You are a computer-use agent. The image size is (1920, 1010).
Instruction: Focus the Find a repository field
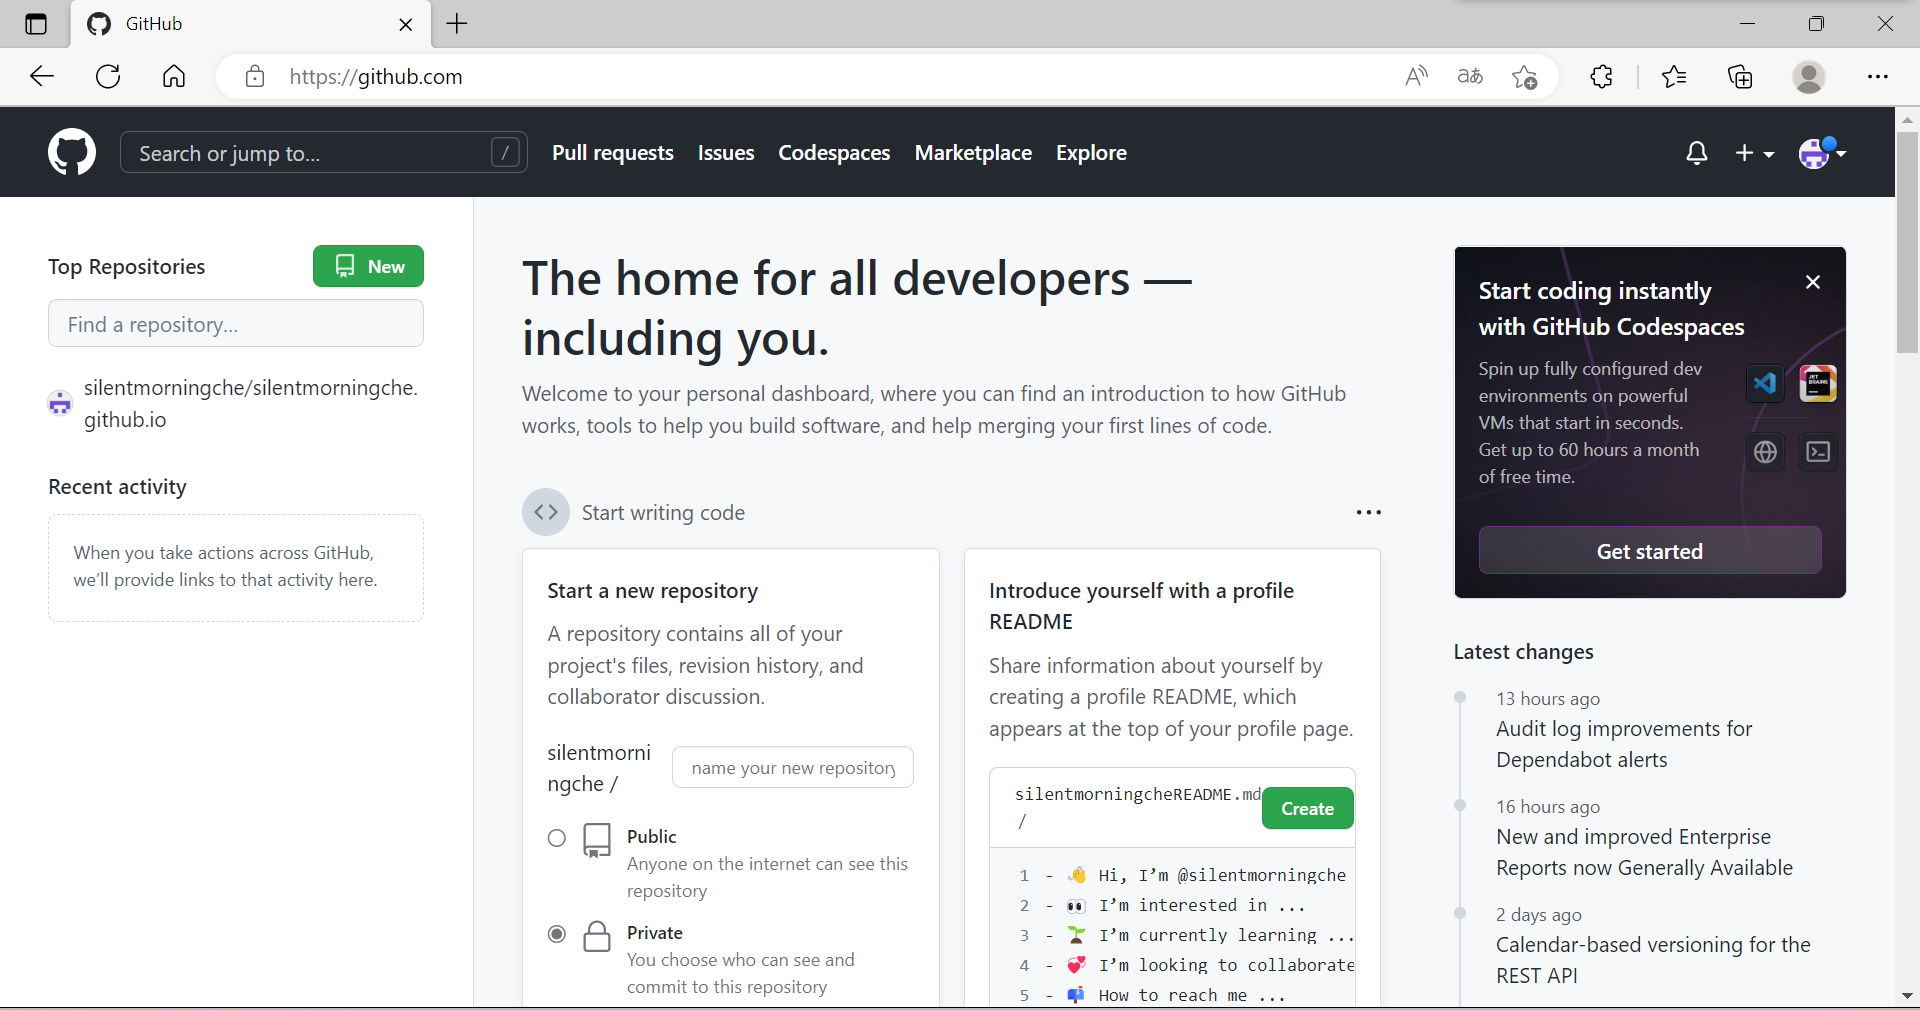point(236,324)
